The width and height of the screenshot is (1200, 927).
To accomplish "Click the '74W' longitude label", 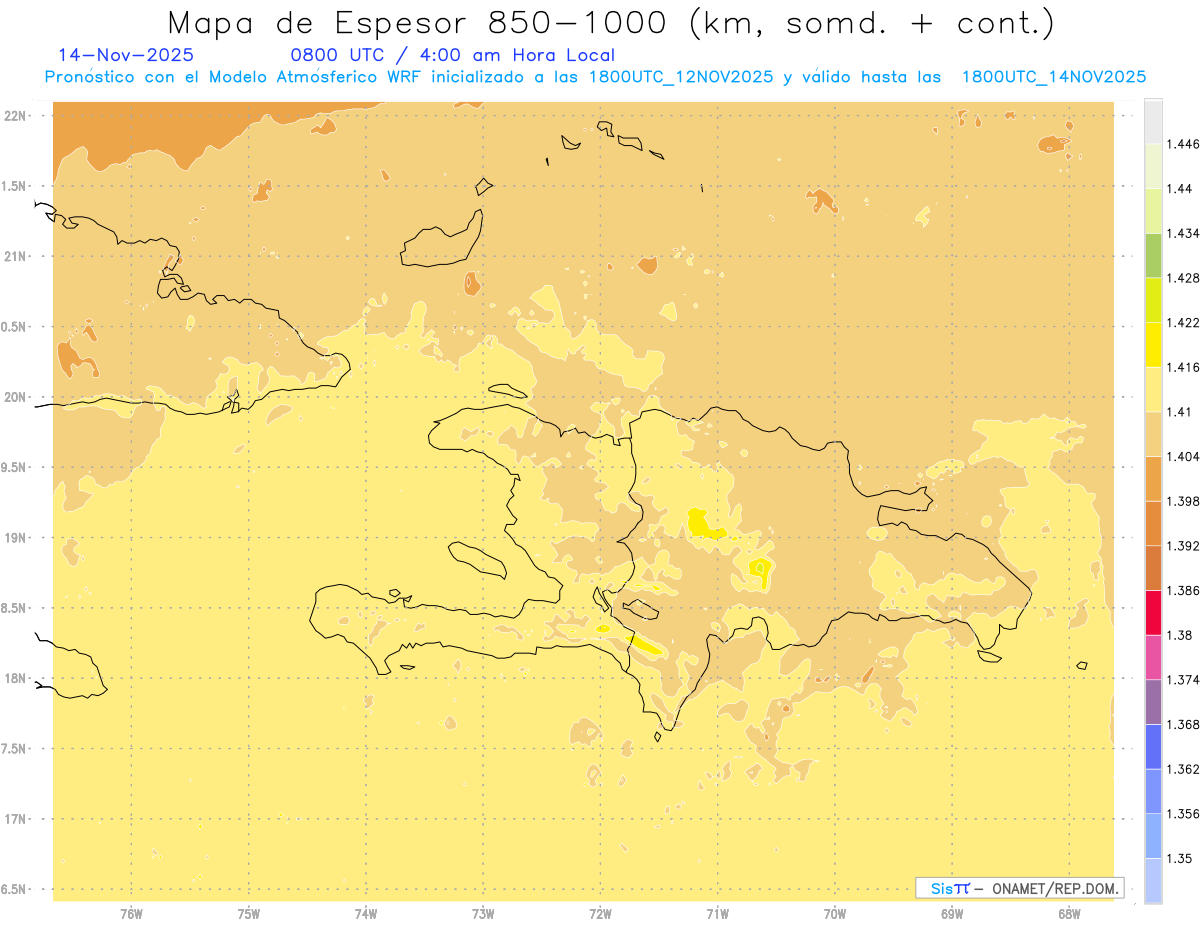I will [x=366, y=914].
